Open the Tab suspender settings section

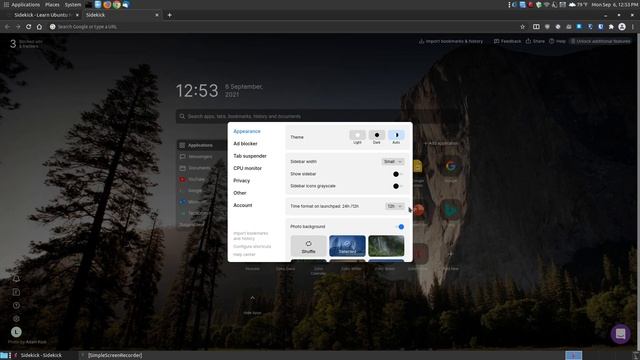coord(249,156)
